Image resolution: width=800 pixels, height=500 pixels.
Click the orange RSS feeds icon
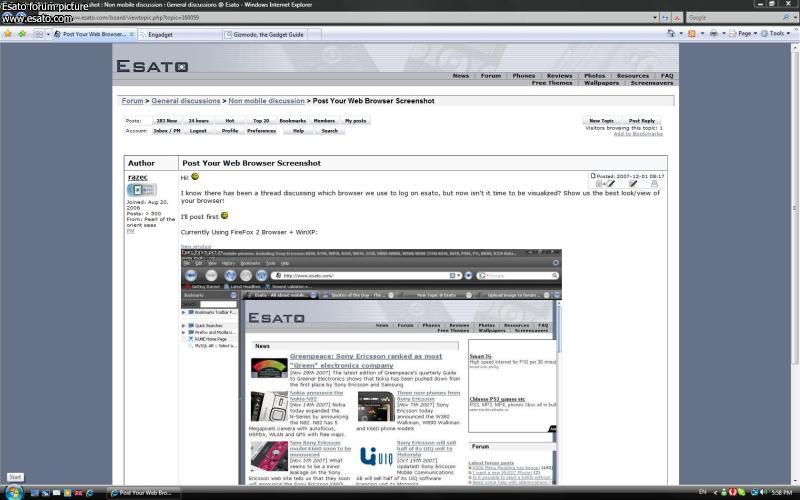[x=692, y=34]
